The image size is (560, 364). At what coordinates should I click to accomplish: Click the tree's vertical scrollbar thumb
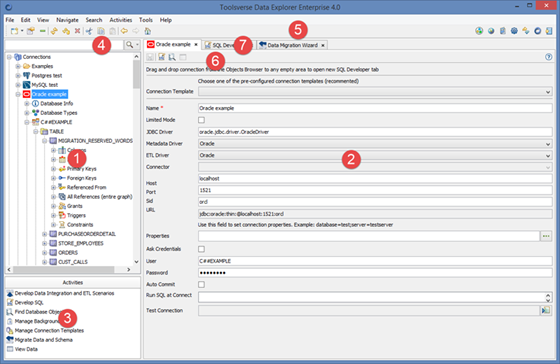tap(136, 74)
